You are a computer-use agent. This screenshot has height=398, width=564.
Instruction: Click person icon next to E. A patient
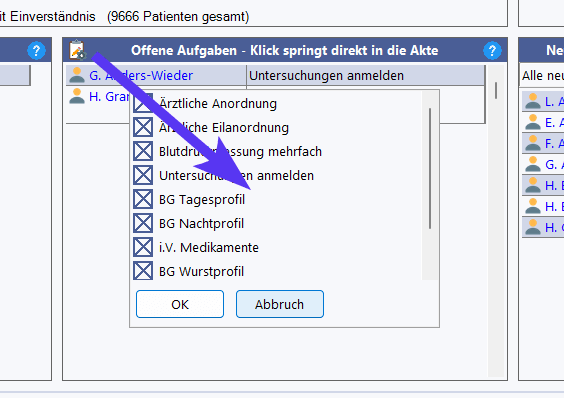(533, 122)
